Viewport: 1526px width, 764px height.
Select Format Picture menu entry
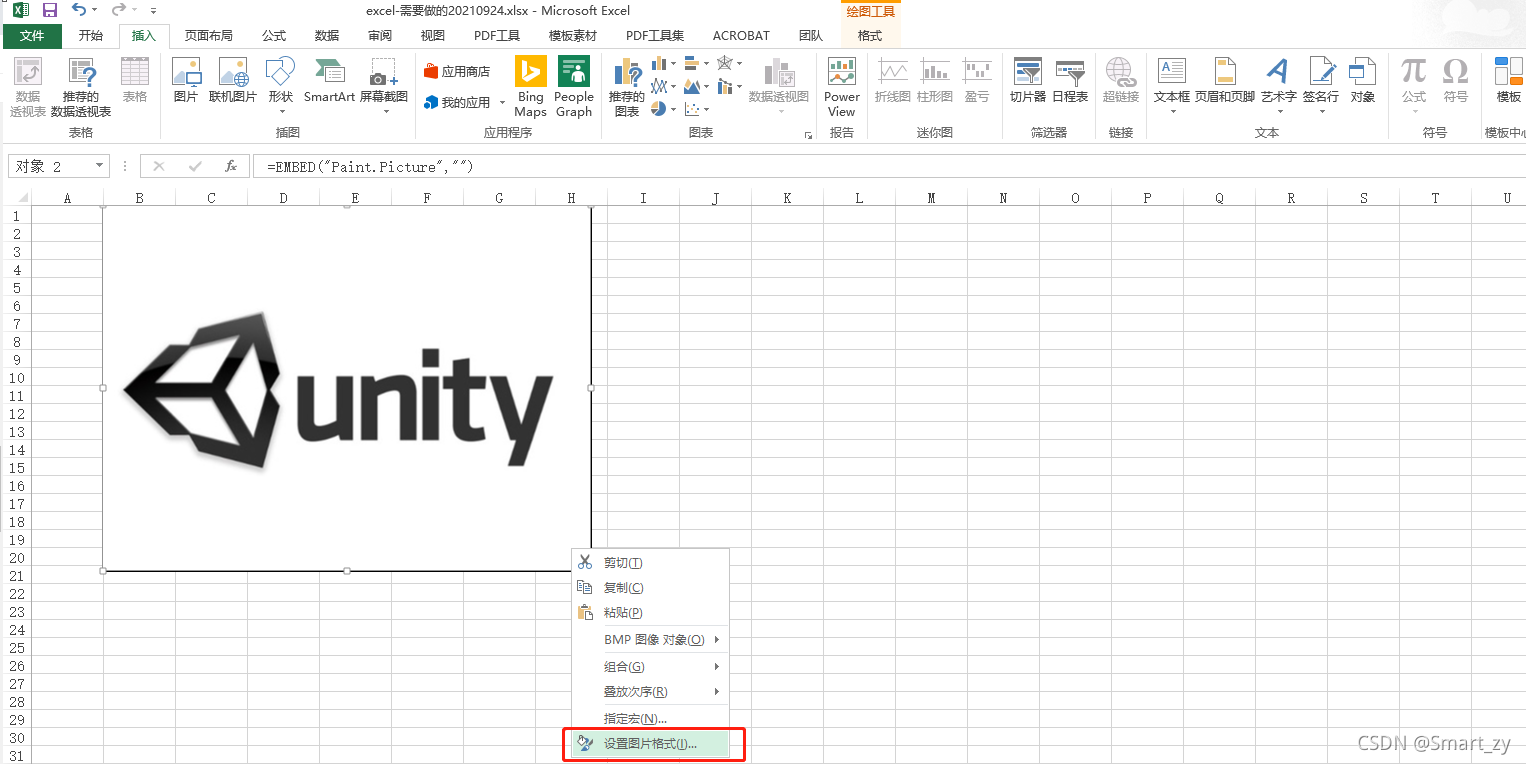(650, 744)
